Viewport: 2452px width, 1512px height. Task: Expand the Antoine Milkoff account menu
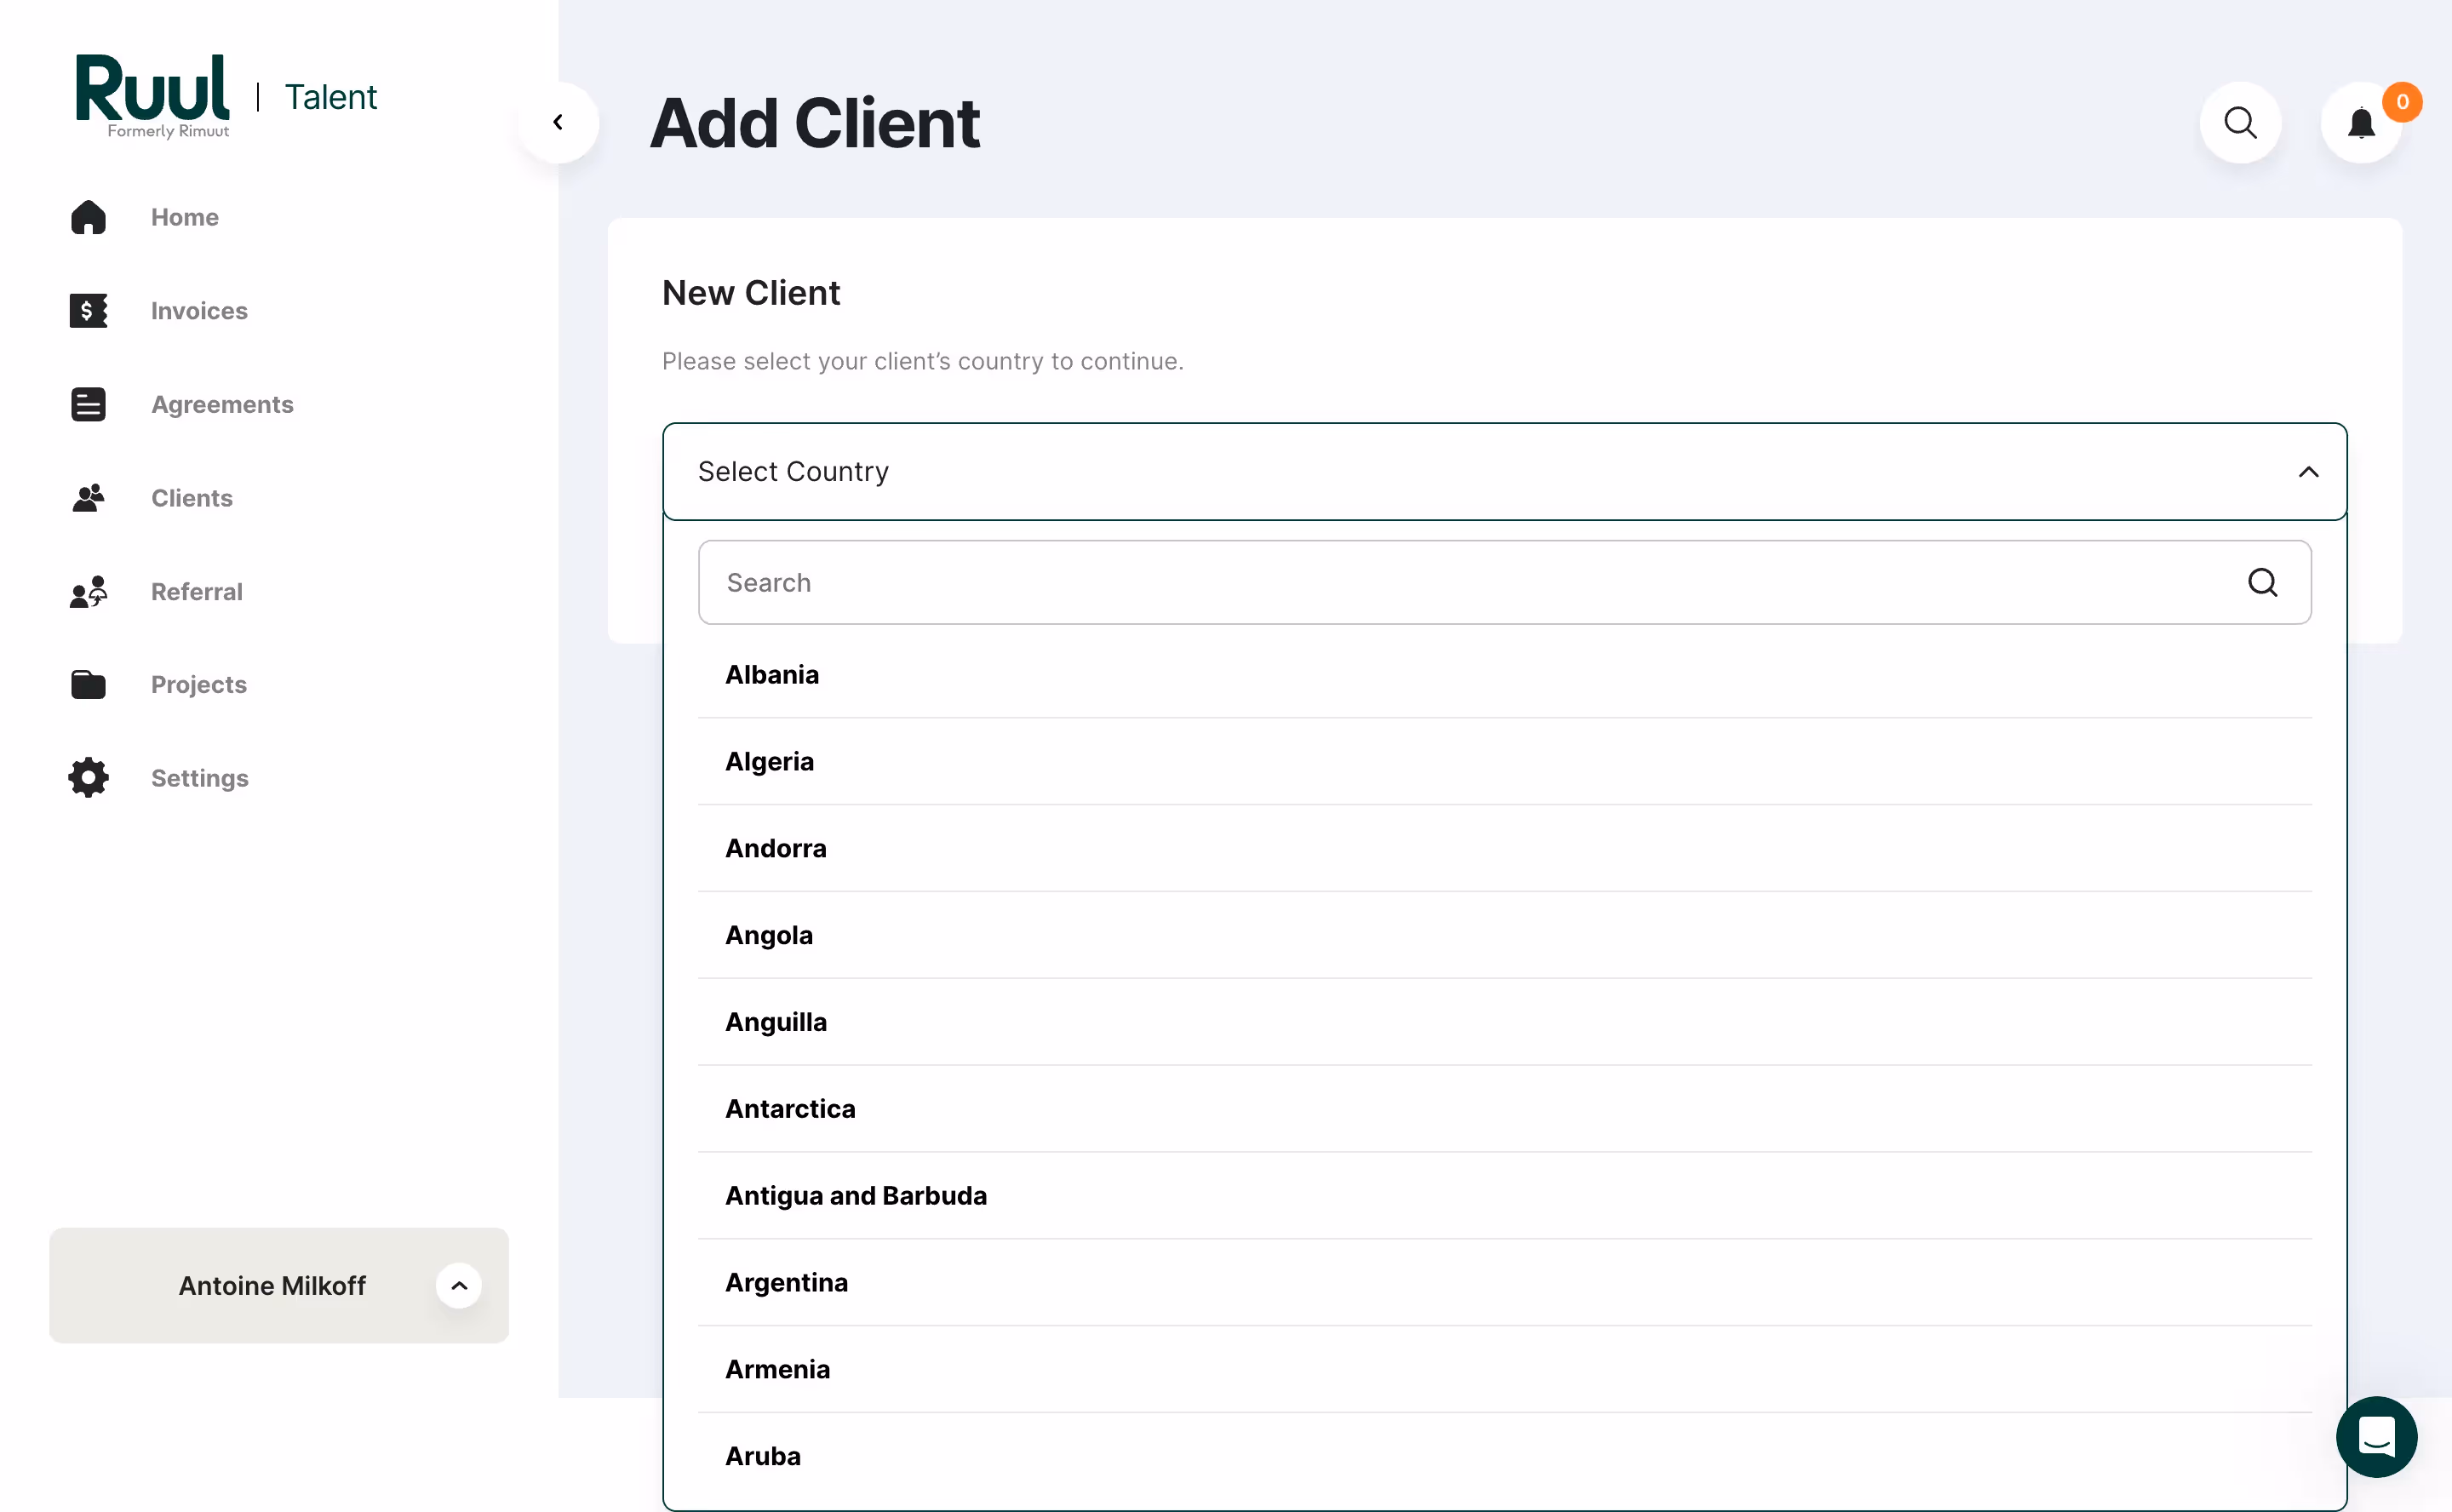(459, 1285)
